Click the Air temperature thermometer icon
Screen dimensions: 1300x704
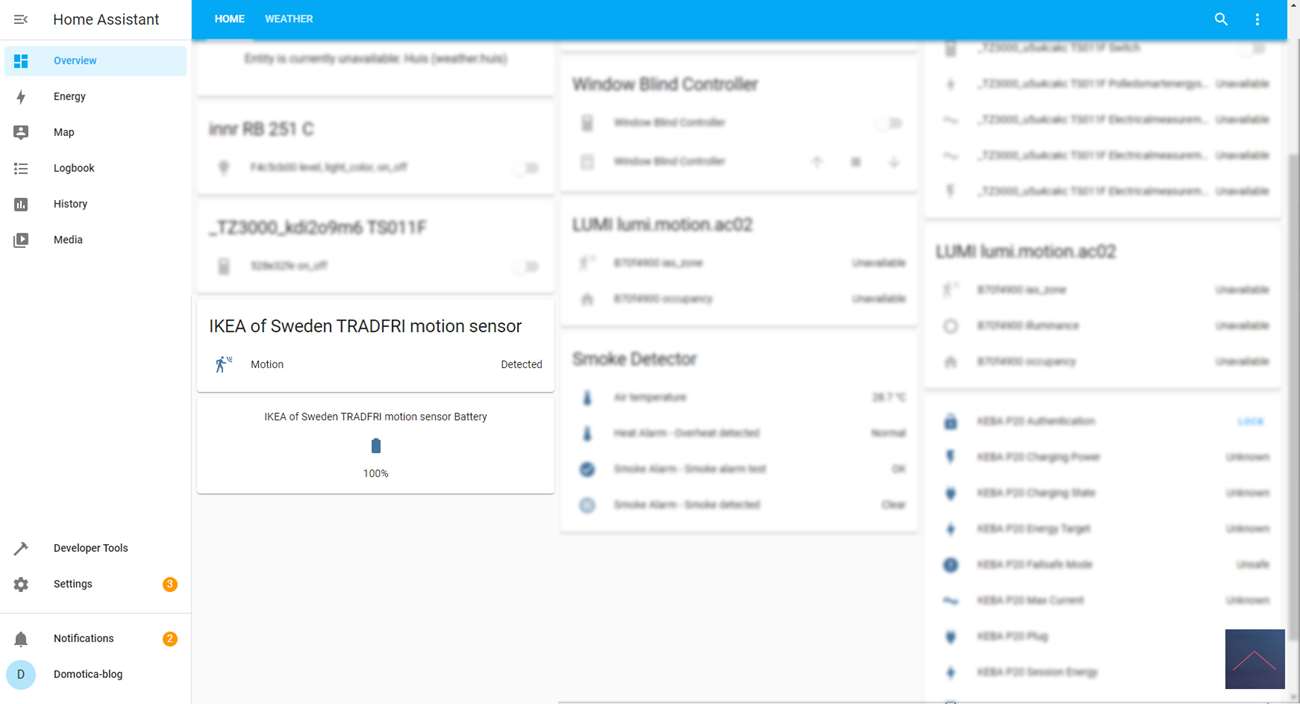587,398
